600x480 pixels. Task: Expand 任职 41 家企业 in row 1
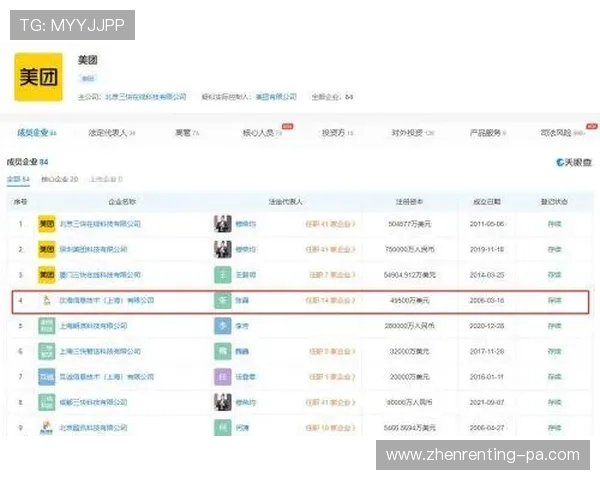330,224
